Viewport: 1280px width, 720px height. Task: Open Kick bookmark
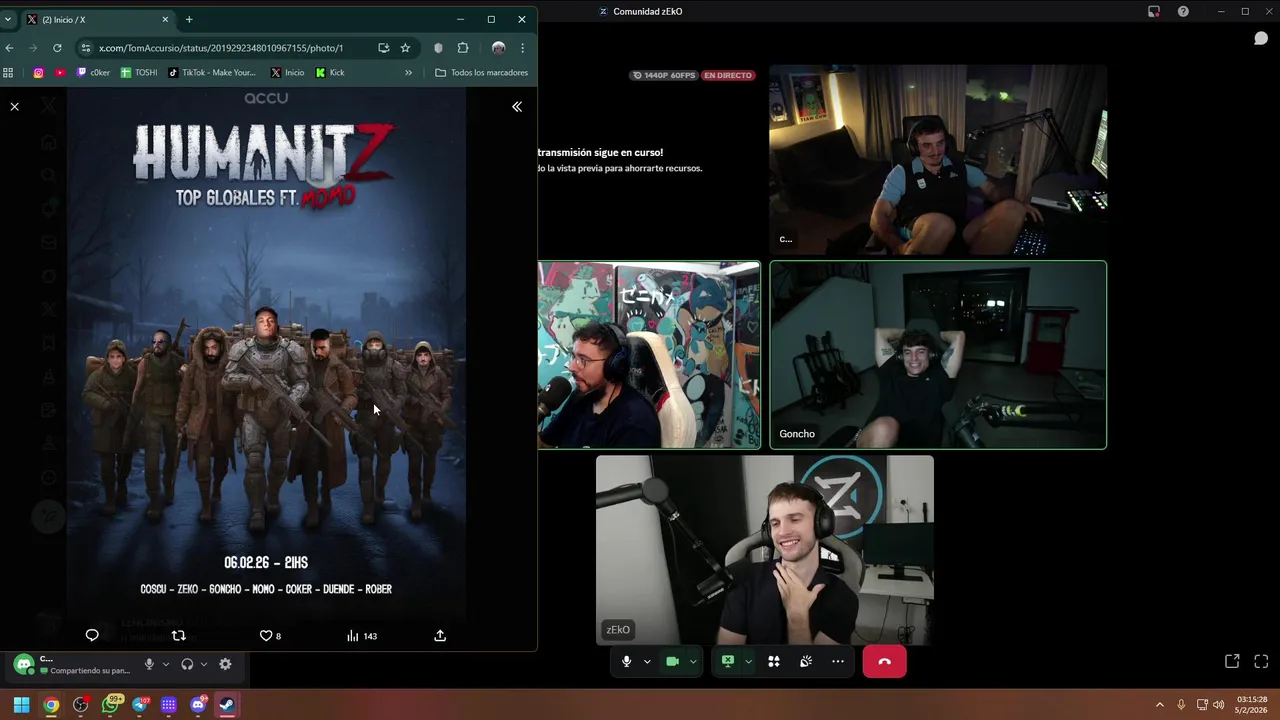(330, 72)
